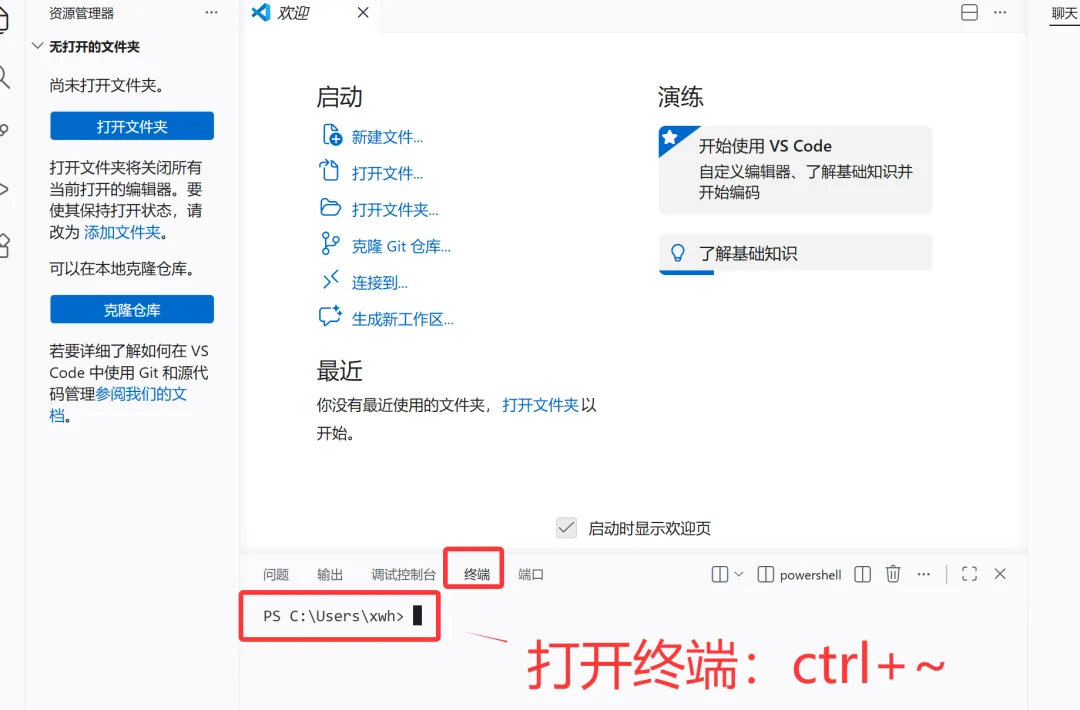Click the 生成新工作区 sparkle icon

pos(330,316)
